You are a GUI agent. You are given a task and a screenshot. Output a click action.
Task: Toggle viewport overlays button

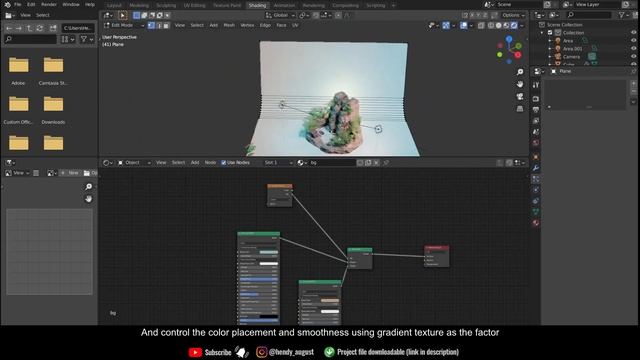(464, 25)
